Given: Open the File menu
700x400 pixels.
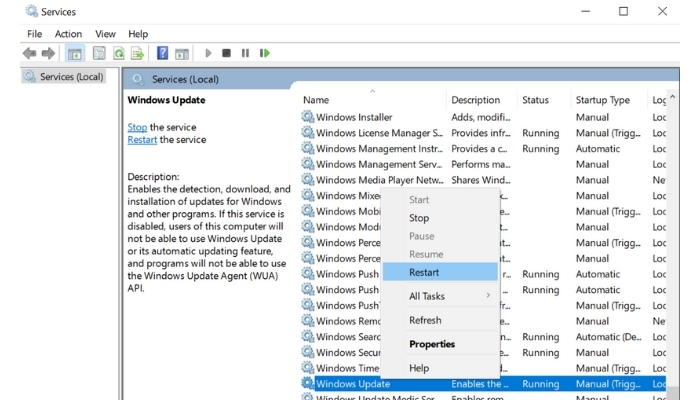Looking at the screenshot, I should [34, 34].
